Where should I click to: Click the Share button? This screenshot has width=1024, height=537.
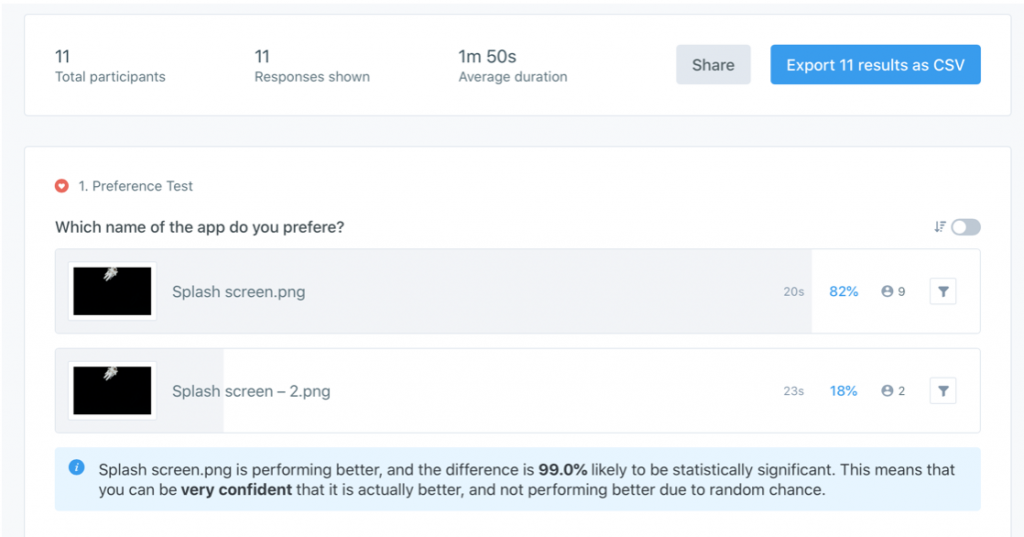pyautogui.click(x=713, y=65)
